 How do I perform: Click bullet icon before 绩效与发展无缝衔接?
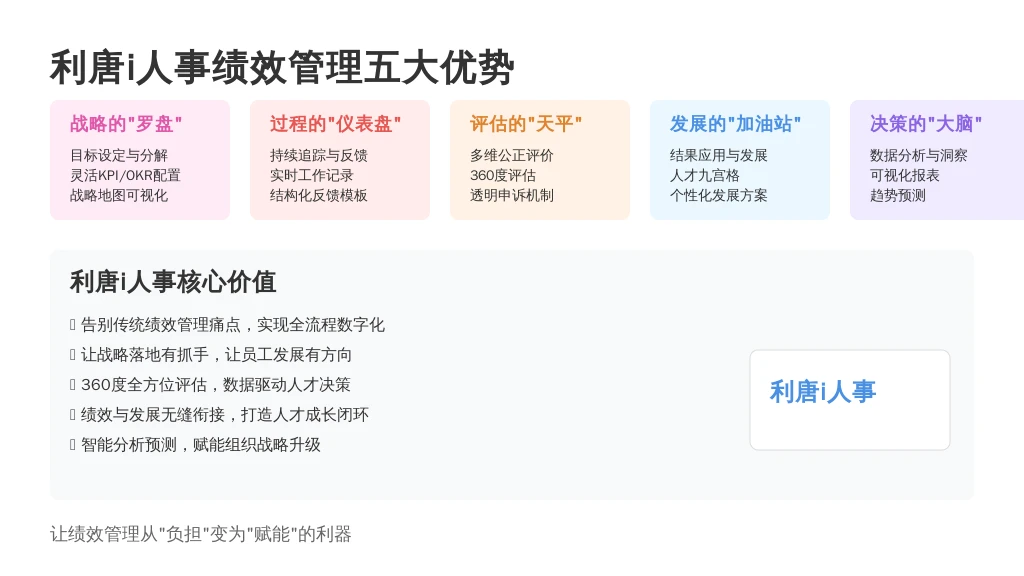[x=72, y=415]
